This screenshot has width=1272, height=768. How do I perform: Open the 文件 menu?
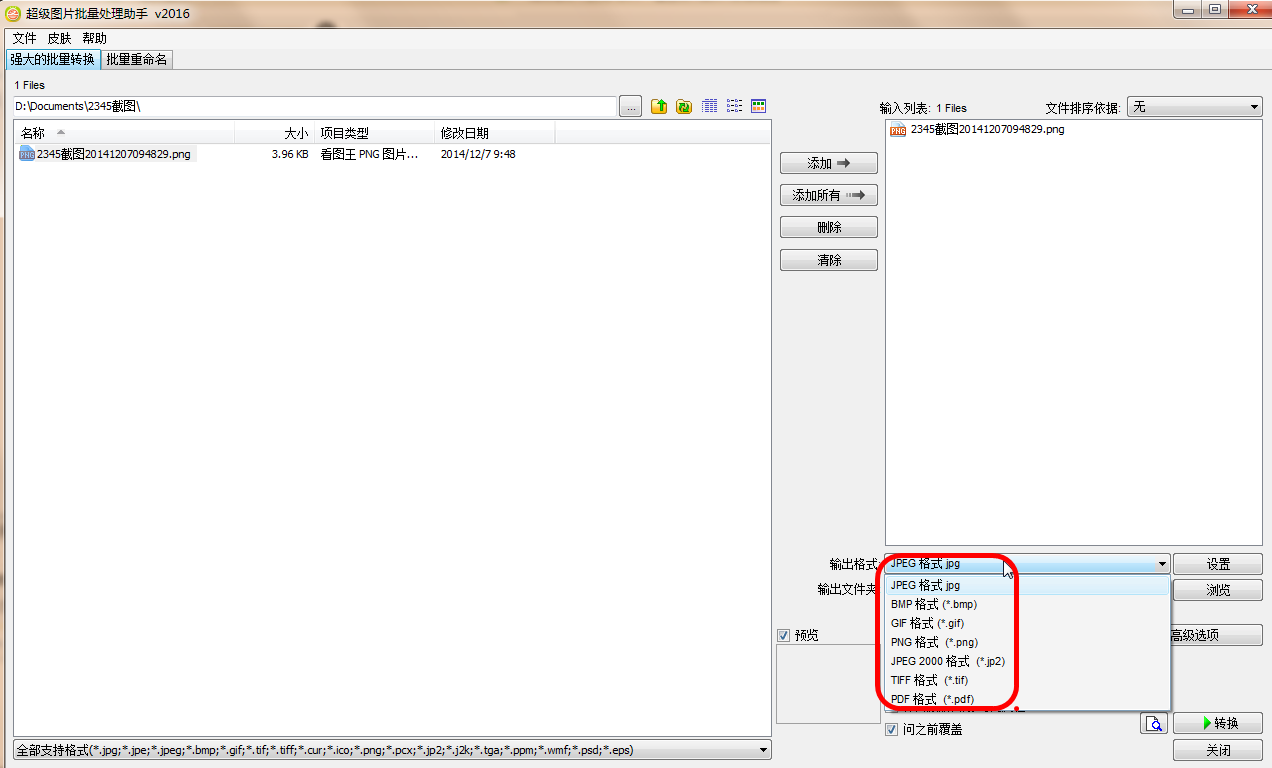[24, 38]
